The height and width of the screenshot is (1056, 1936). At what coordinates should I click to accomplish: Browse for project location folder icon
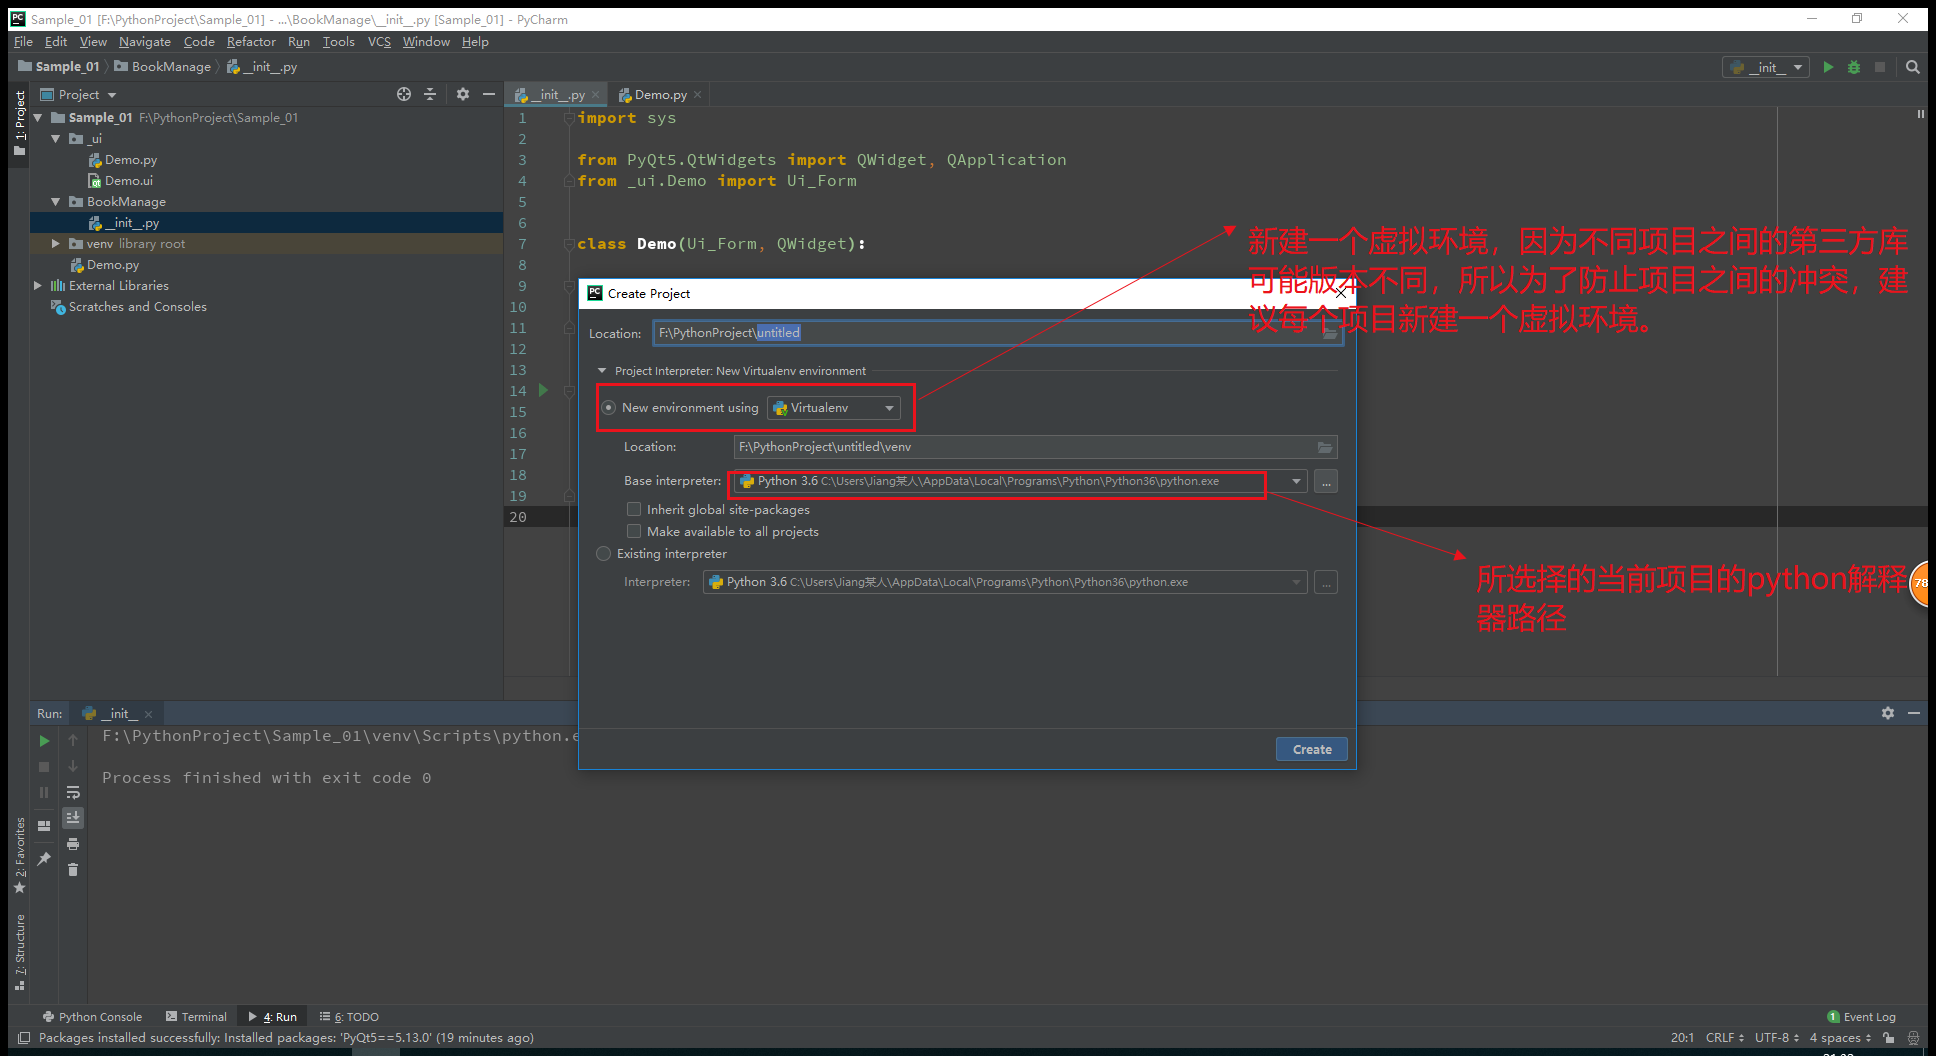coord(1330,333)
